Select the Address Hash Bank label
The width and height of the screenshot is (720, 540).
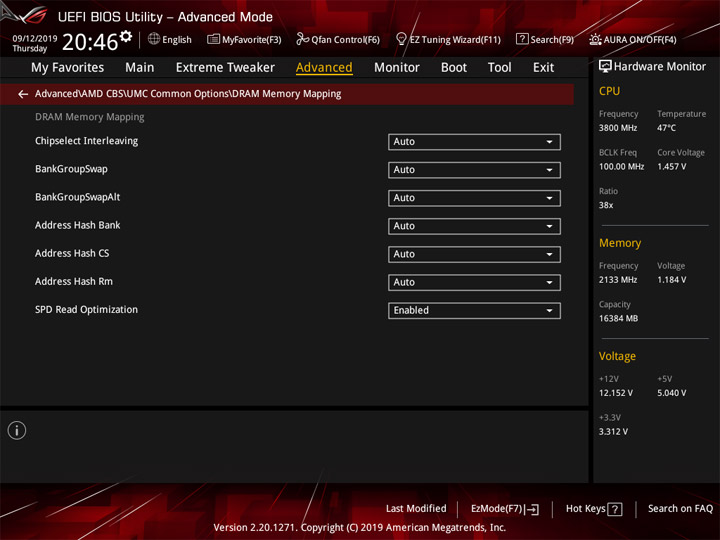[78, 225]
